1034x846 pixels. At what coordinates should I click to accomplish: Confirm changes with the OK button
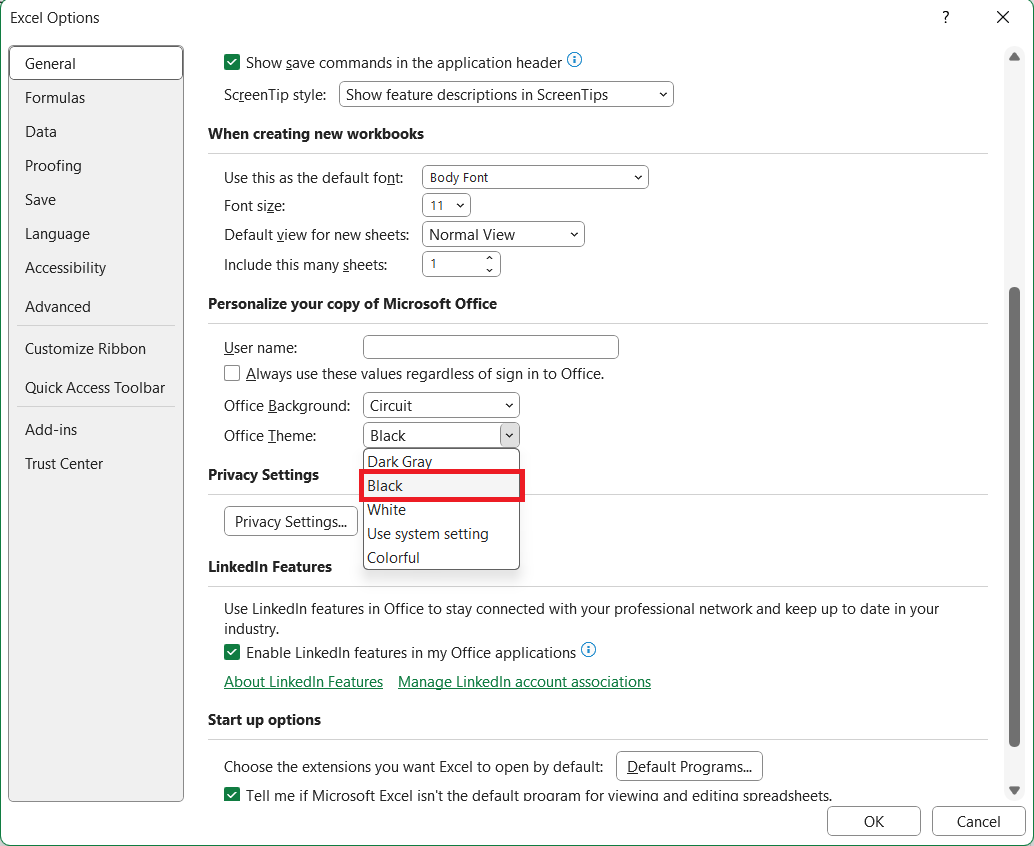click(x=874, y=821)
